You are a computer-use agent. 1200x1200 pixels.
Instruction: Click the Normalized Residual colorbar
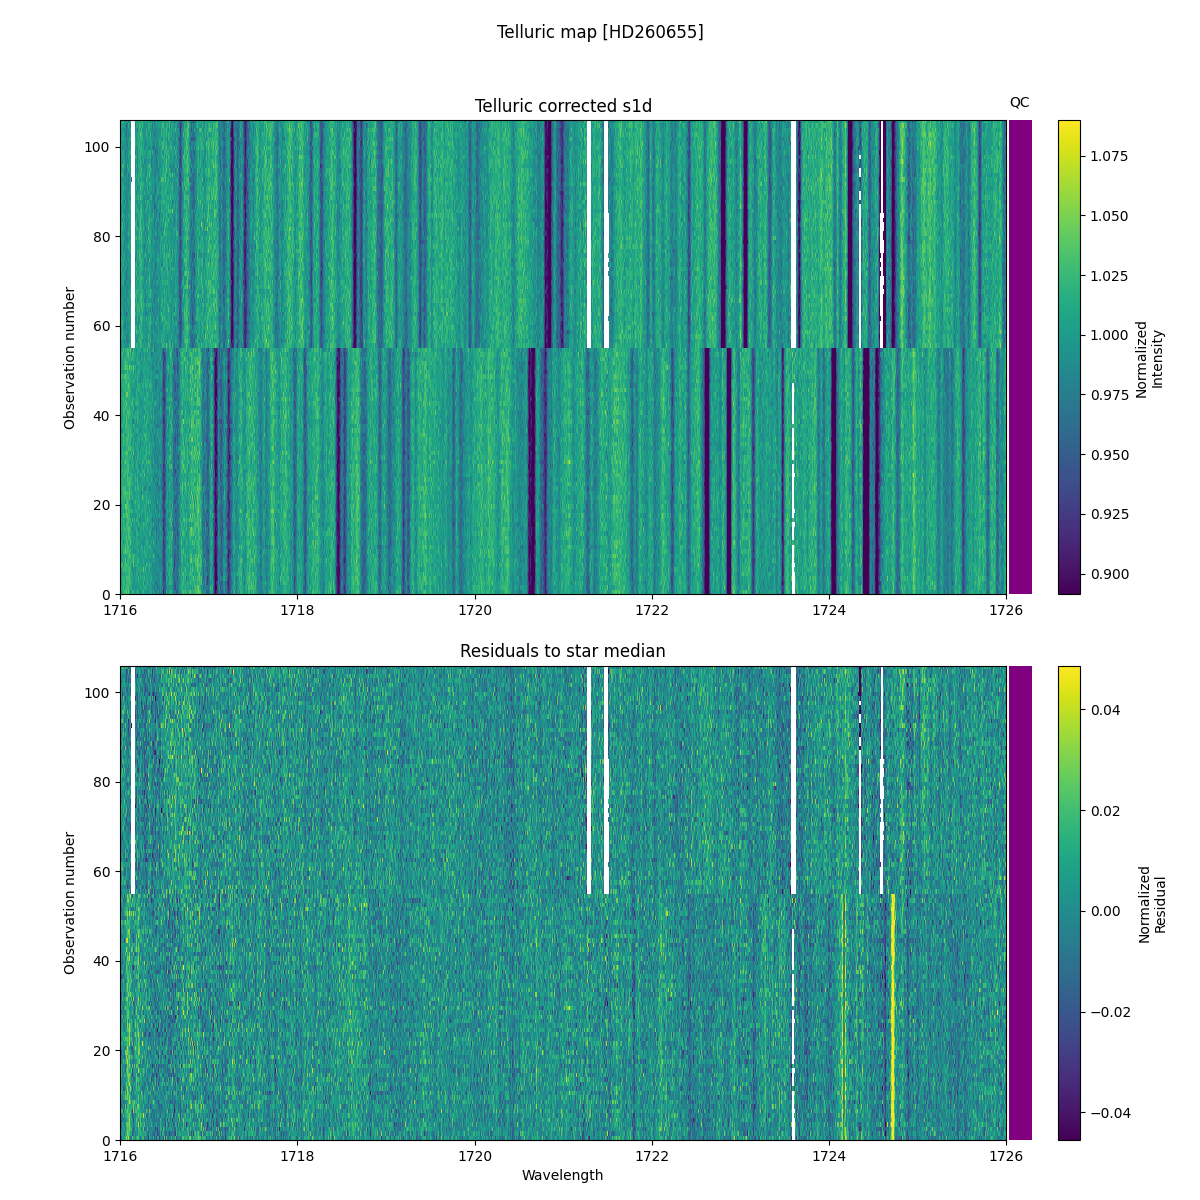click(1069, 903)
